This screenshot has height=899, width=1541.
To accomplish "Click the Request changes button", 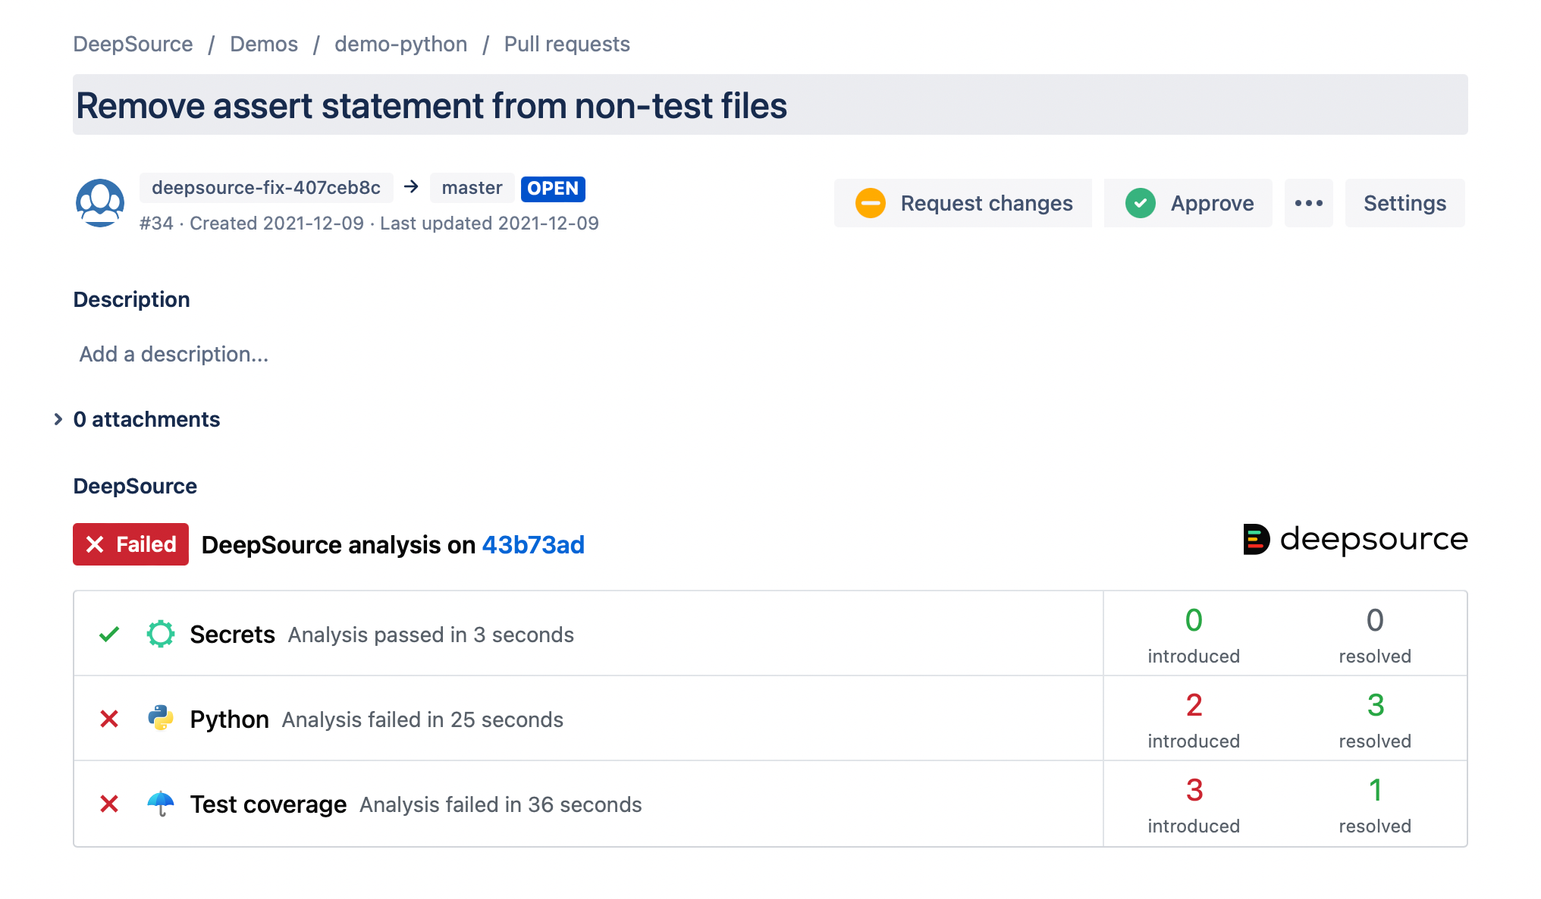I will [963, 203].
